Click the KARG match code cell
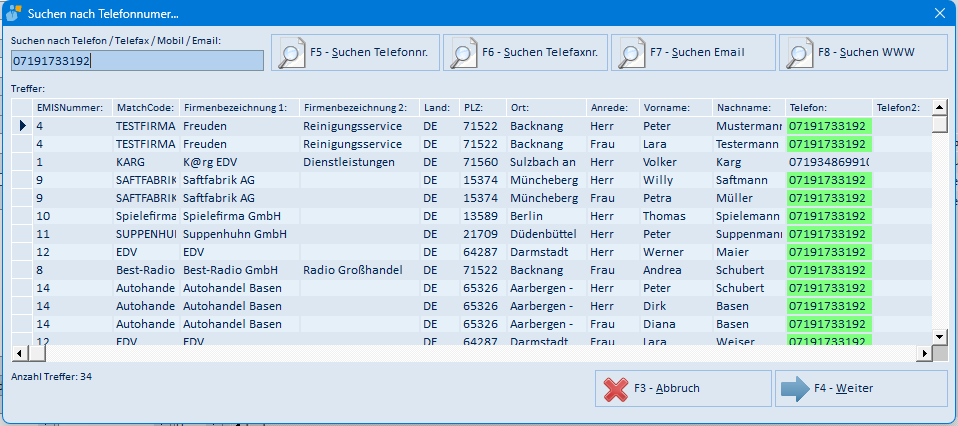This screenshot has width=958, height=426. (147, 162)
